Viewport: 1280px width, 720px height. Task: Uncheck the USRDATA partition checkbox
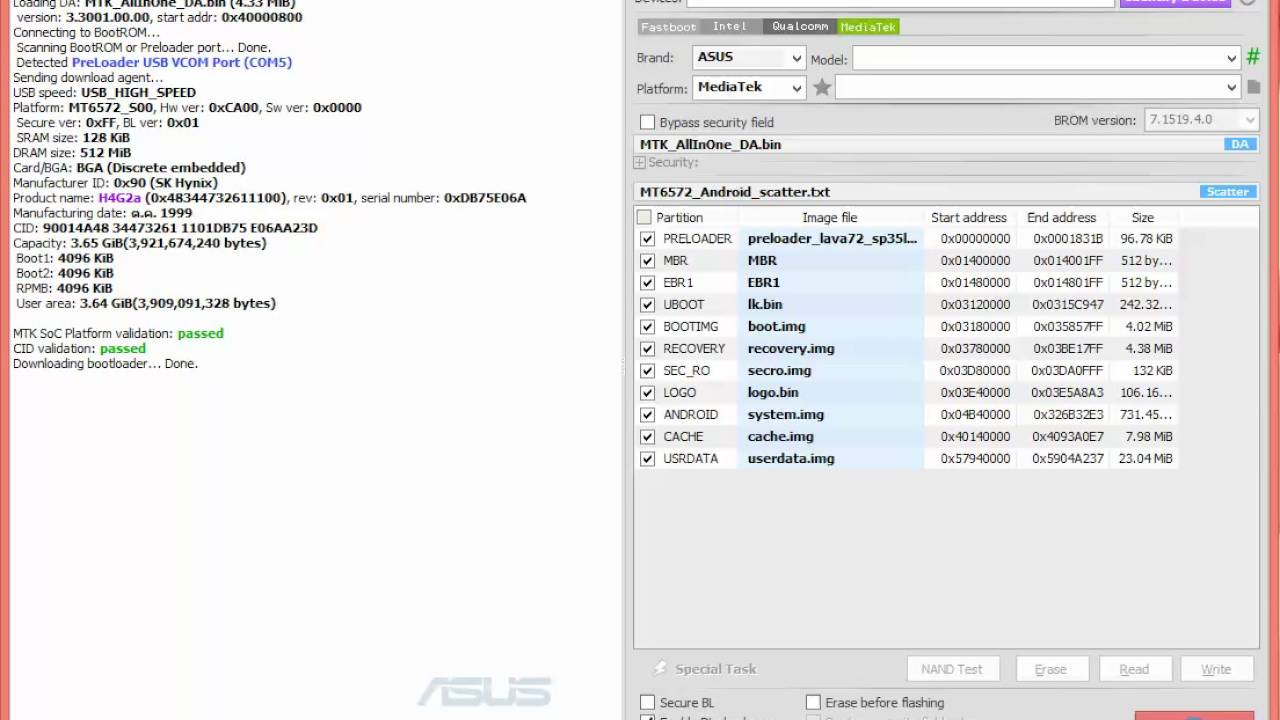[x=647, y=459]
